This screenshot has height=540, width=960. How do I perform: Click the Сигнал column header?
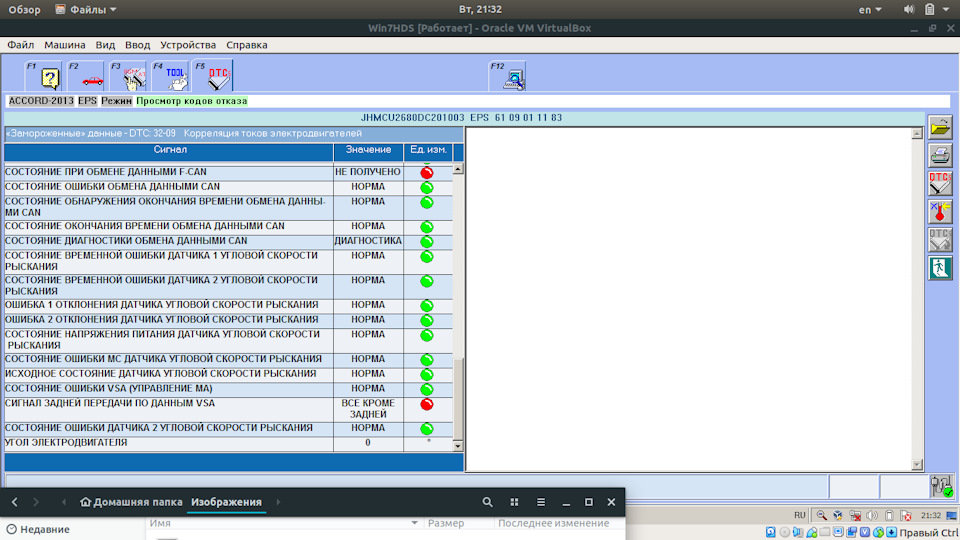(170, 150)
